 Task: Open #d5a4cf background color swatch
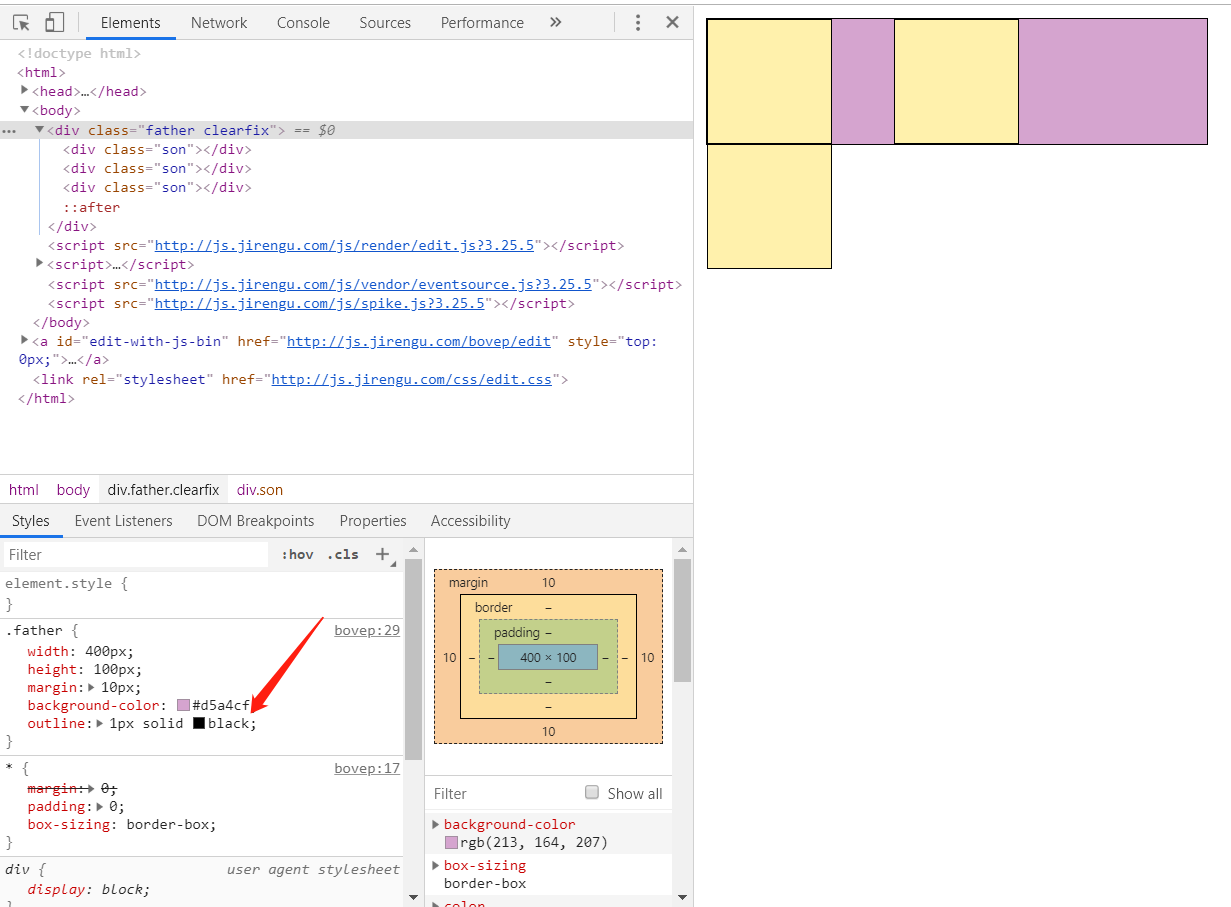(183, 705)
